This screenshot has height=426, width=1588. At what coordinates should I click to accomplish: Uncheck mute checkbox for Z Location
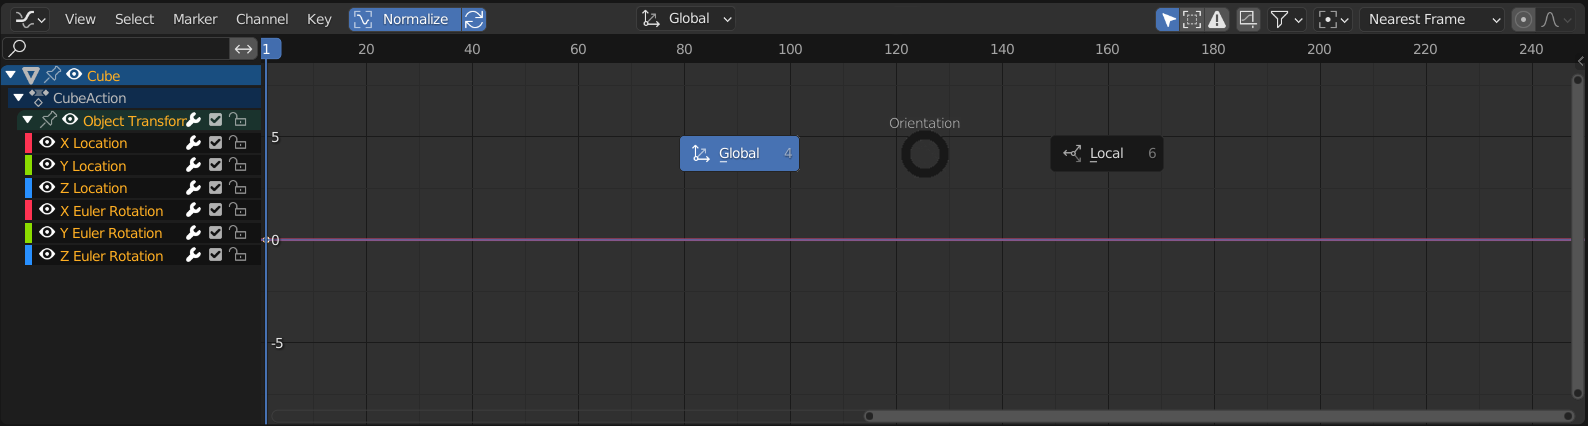coord(215,188)
